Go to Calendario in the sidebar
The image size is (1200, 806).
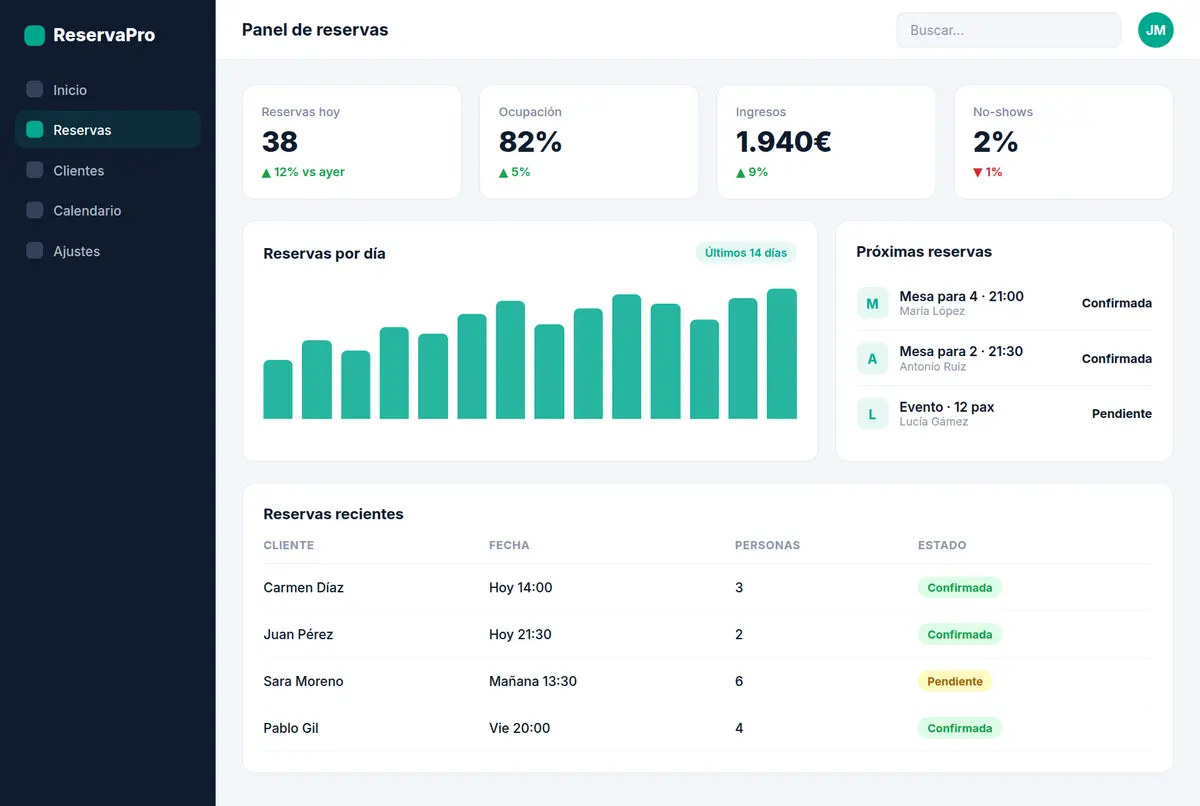pos(108,210)
